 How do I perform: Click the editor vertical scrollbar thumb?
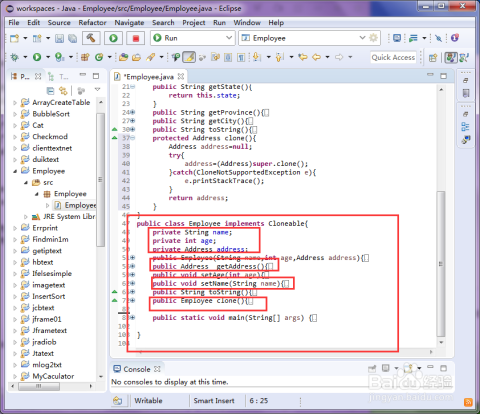point(441,263)
